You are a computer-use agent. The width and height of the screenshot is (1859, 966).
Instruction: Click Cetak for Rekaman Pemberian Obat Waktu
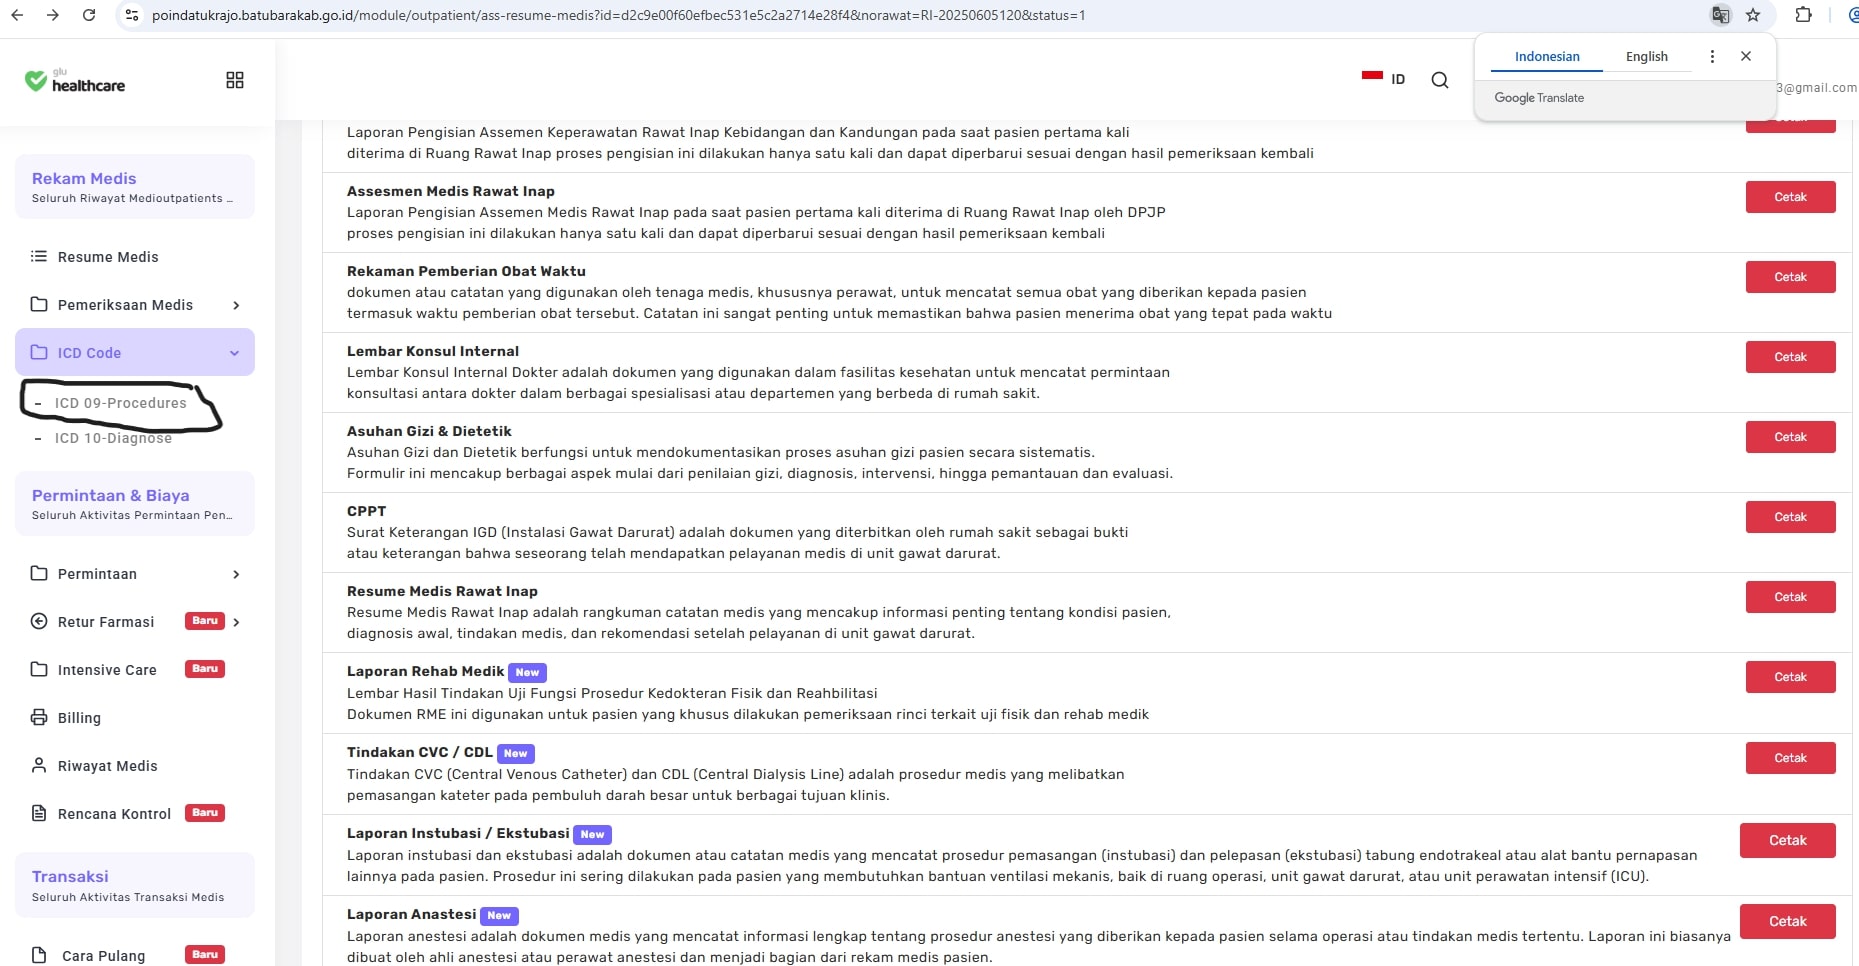(x=1790, y=277)
